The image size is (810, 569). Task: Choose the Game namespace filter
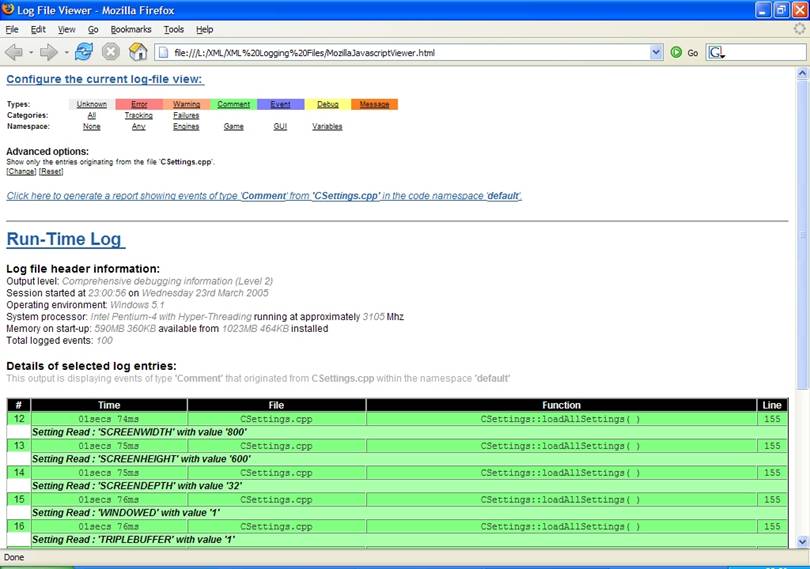coord(233,127)
